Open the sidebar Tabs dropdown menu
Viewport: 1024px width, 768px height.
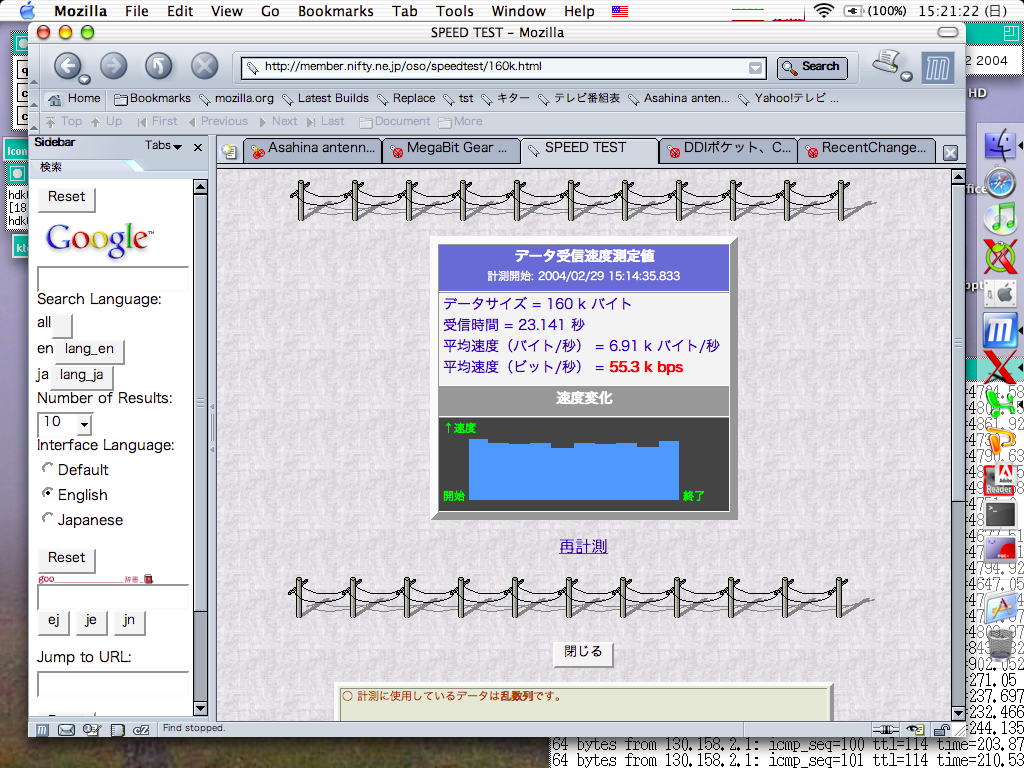click(163, 146)
